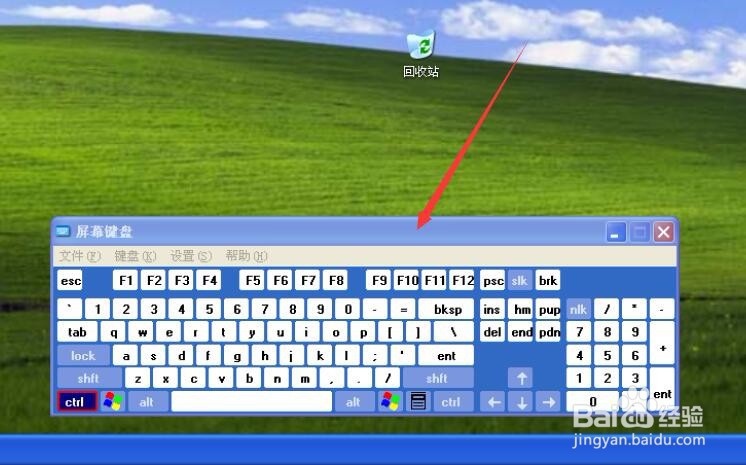The image size is (746, 465).
Task: Click the number 5 key in top row
Action: [x=208, y=309]
